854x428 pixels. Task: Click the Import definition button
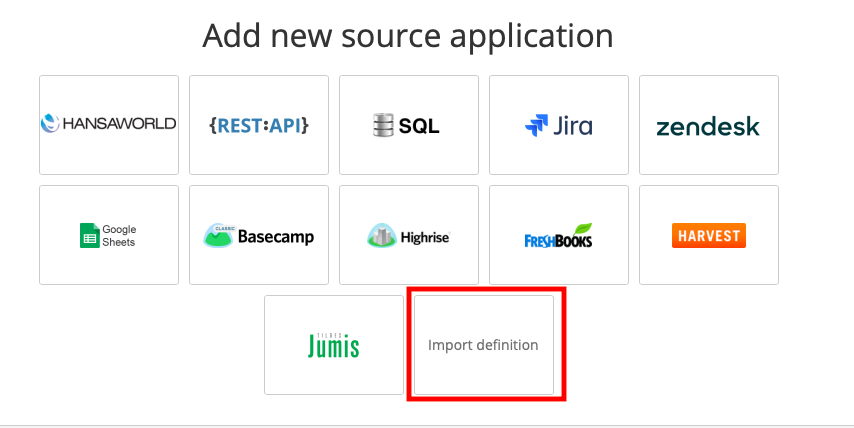point(484,345)
